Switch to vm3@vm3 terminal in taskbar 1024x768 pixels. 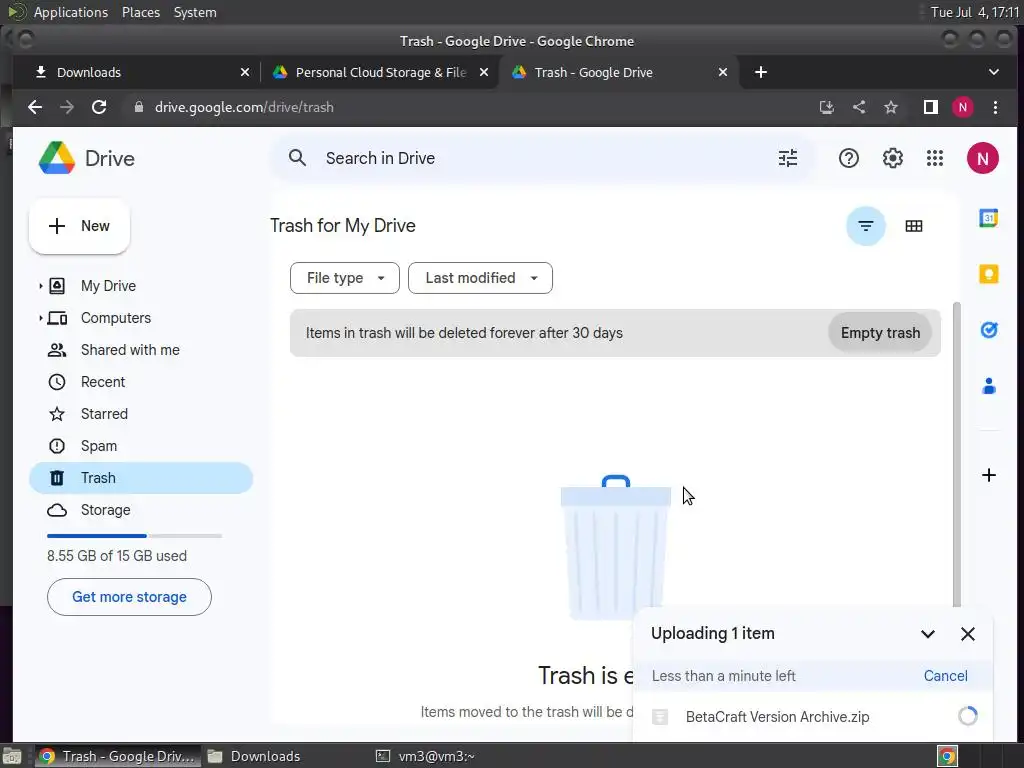pos(426,756)
